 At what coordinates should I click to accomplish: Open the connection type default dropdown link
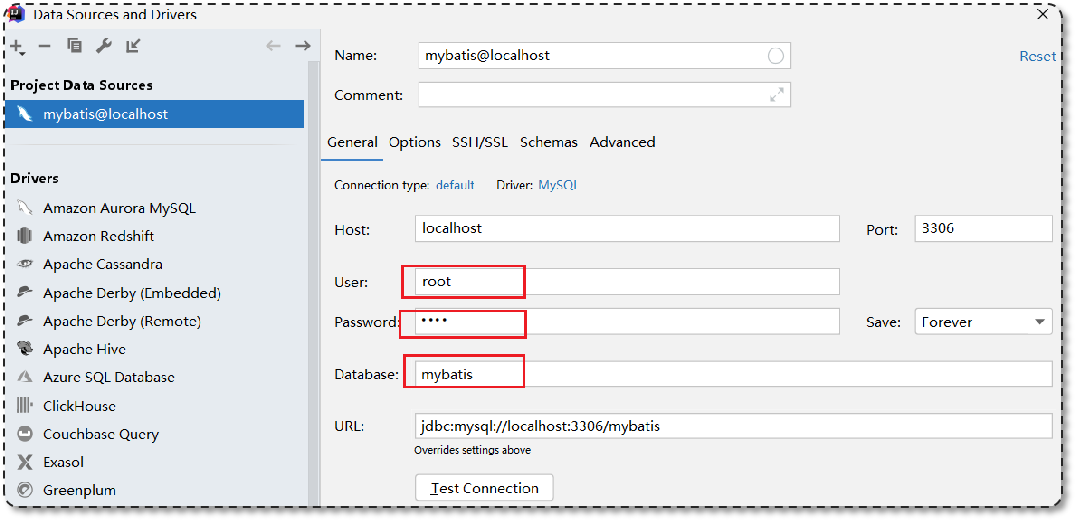455,185
